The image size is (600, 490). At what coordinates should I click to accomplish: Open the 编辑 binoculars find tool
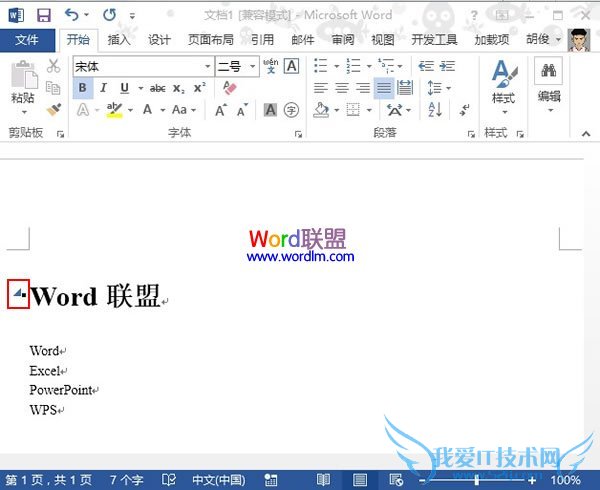pyautogui.click(x=548, y=70)
